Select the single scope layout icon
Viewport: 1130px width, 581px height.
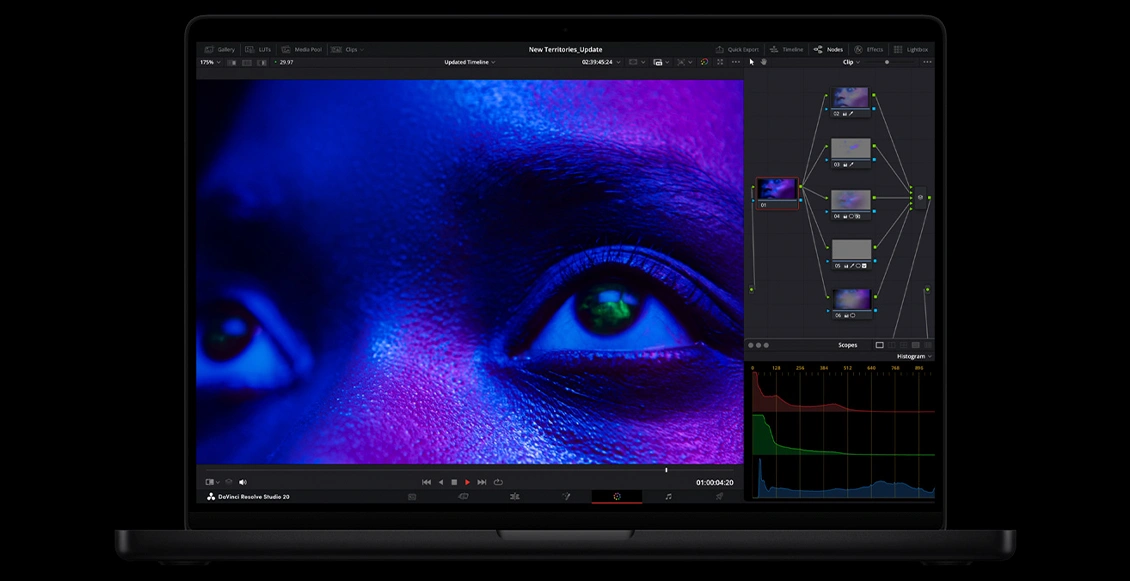click(x=879, y=344)
